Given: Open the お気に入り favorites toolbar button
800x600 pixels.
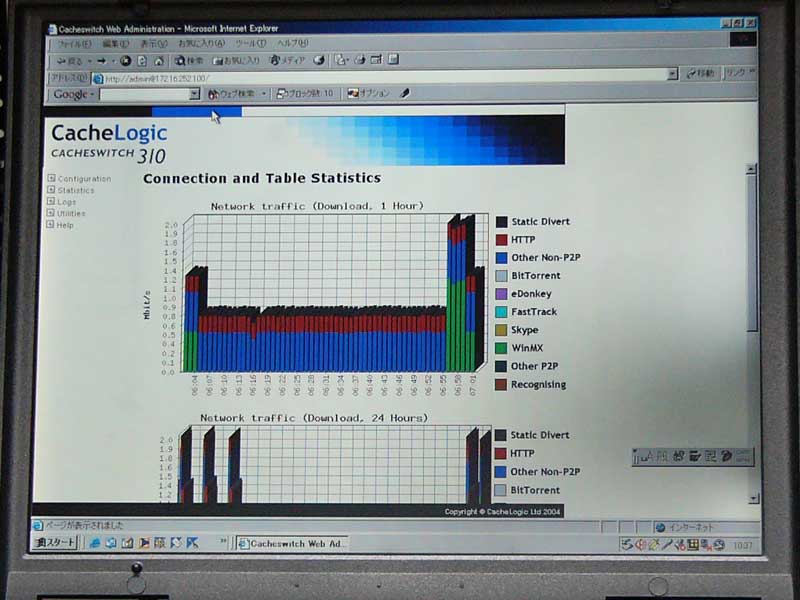Looking at the screenshot, I should (x=236, y=61).
